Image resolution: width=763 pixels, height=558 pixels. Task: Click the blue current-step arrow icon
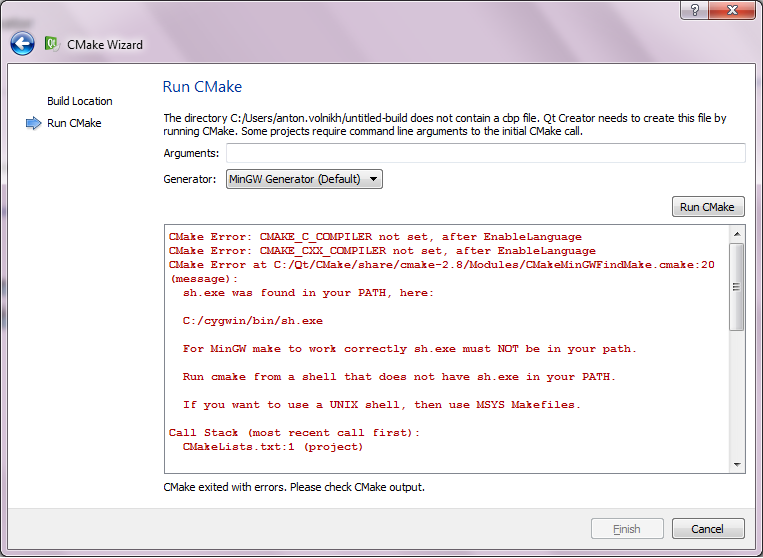click(34, 123)
